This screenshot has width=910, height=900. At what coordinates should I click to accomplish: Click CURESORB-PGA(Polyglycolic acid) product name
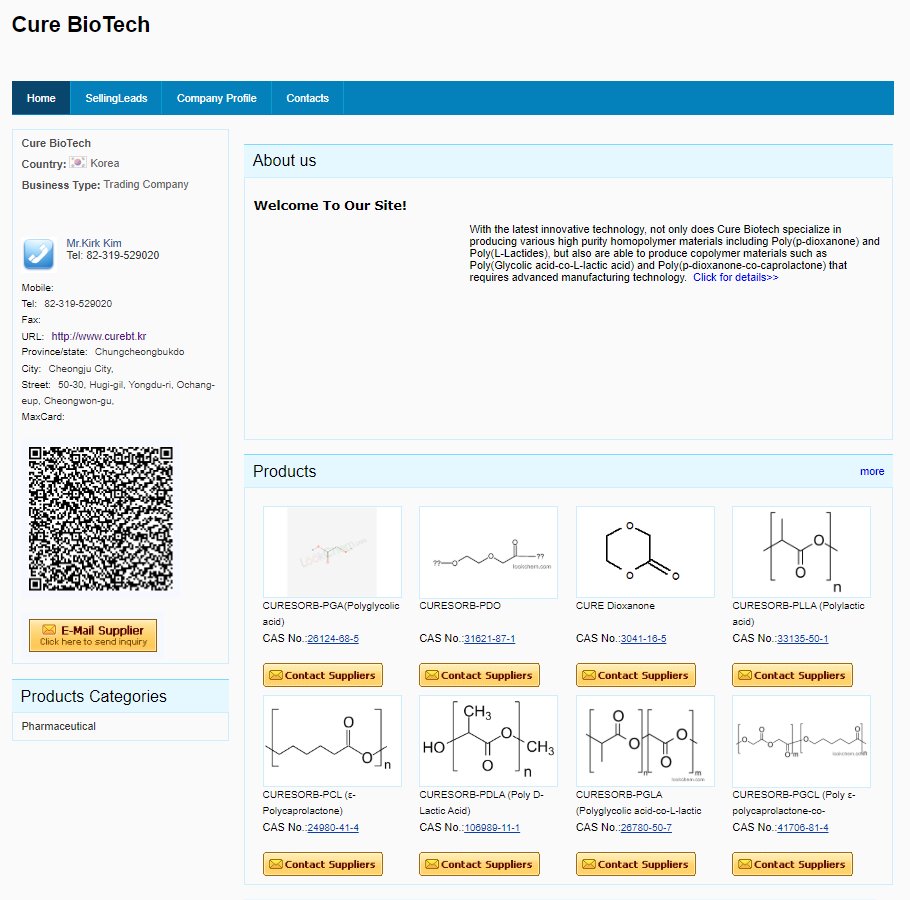click(331, 613)
